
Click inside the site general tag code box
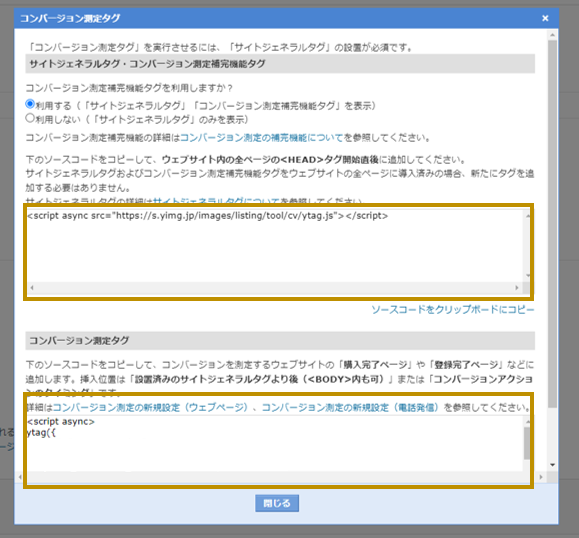point(275,246)
